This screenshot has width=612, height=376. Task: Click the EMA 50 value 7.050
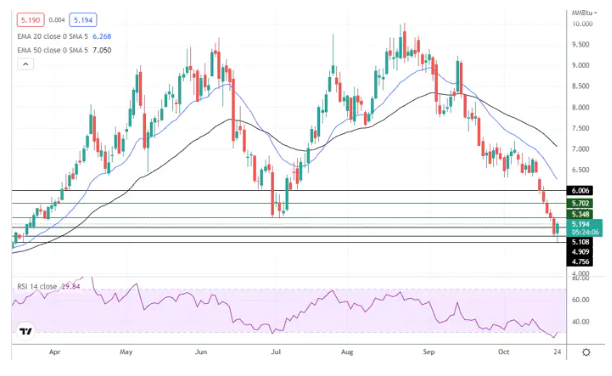click(102, 50)
